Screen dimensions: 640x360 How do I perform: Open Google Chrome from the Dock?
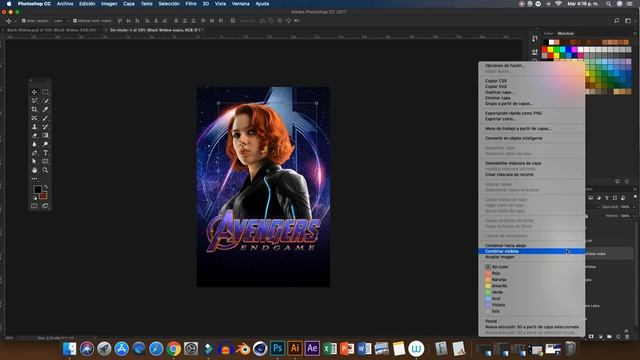point(173,349)
